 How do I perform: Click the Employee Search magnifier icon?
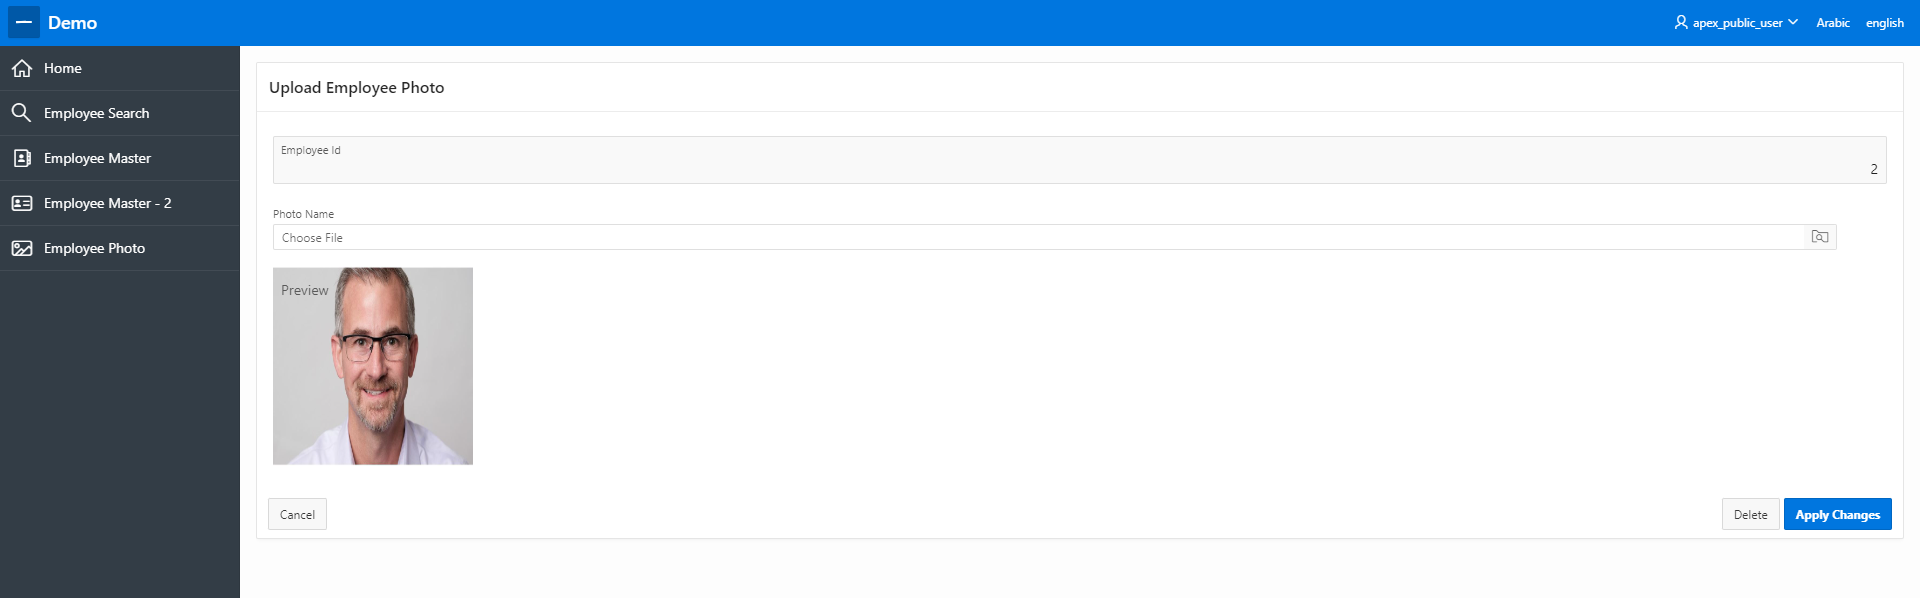pos(22,113)
